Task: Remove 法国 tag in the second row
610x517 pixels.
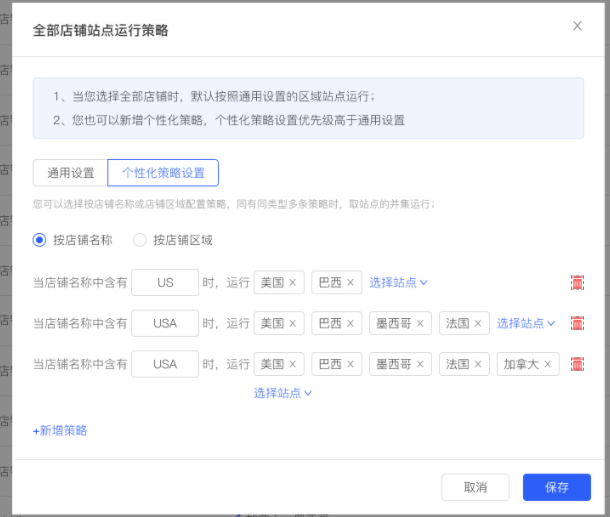Action: click(478, 323)
